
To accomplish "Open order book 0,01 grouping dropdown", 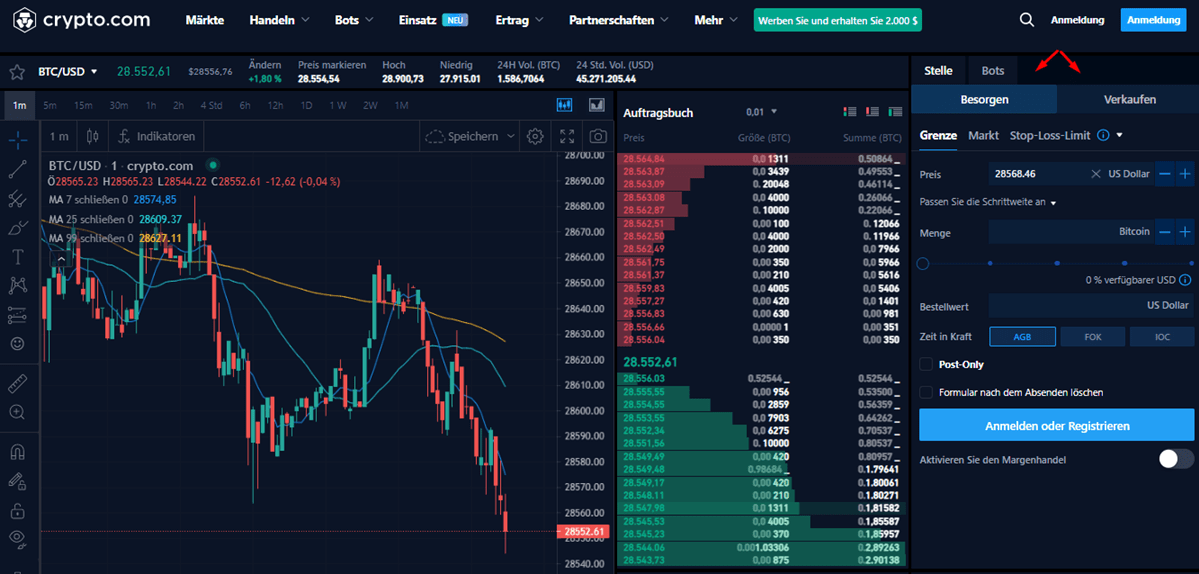I will 761,112.
